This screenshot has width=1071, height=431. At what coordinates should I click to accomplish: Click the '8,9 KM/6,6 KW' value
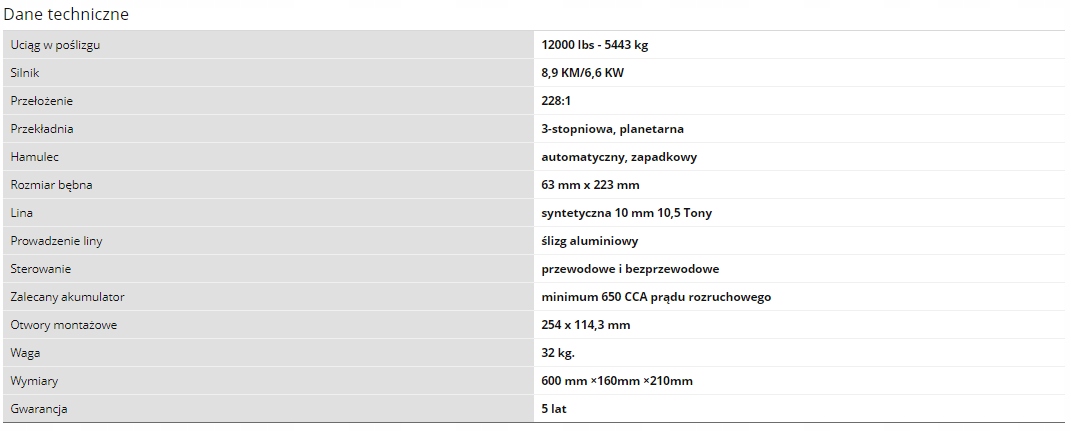(x=582, y=73)
